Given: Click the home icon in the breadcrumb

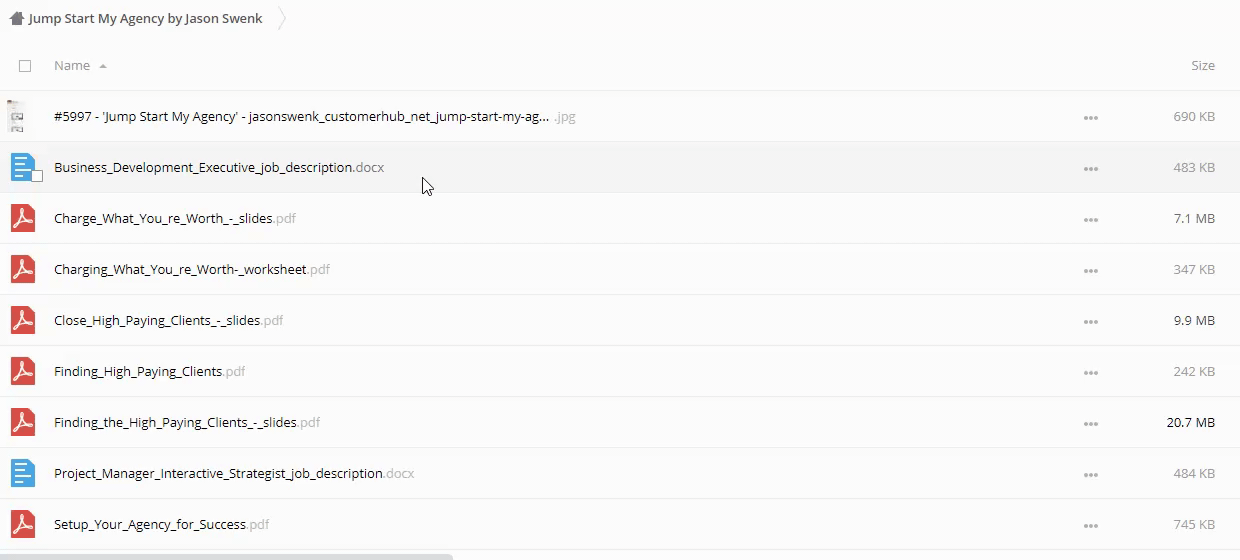Looking at the screenshot, I should coord(16,18).
